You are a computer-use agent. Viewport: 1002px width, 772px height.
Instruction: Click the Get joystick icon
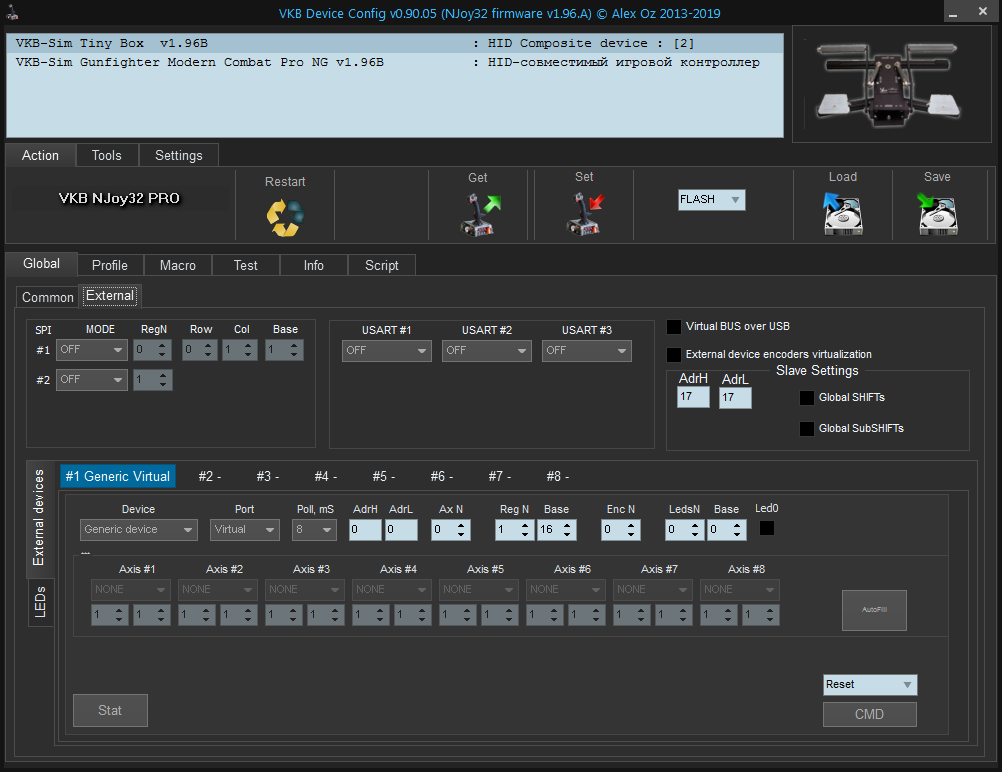pyautogui.click(x=479, y=214)
